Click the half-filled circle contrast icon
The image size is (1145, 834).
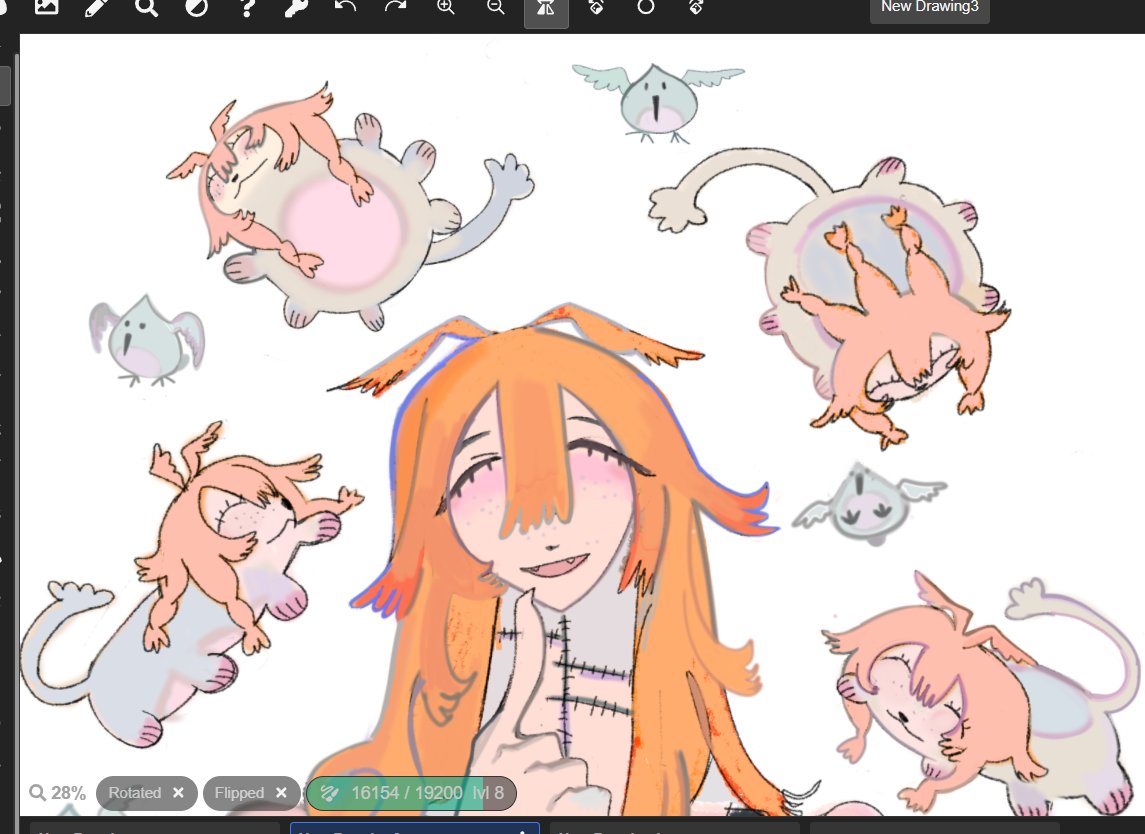(x=196, y=7)
